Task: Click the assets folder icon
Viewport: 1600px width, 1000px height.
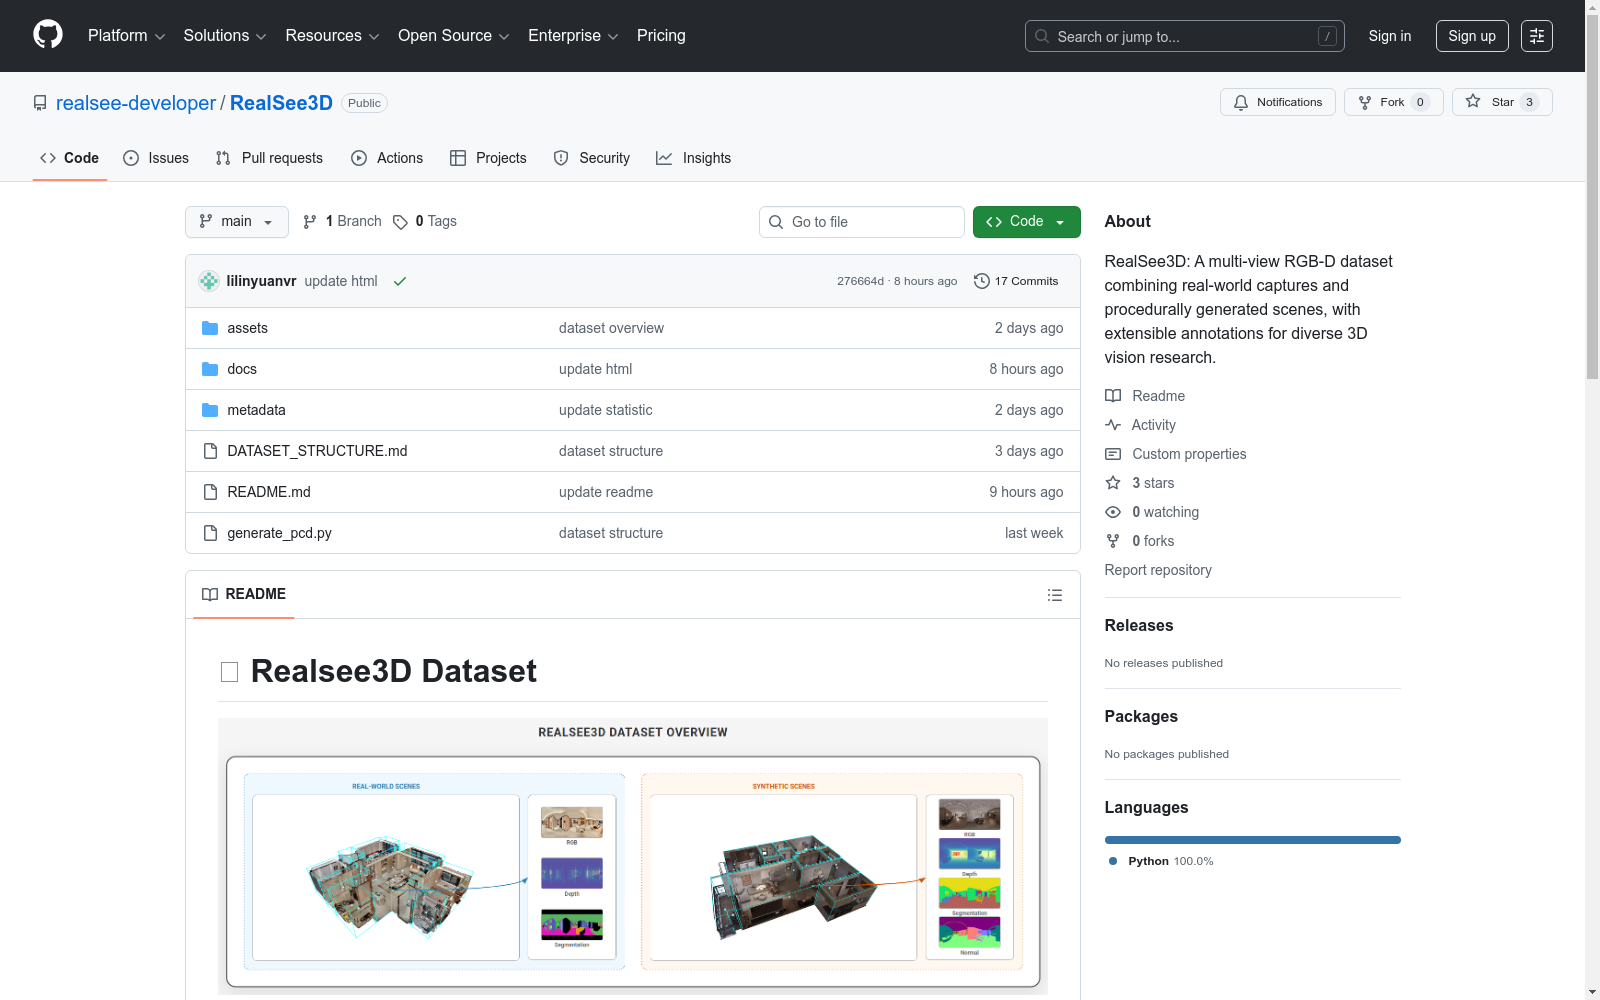Action: (210, 328)
